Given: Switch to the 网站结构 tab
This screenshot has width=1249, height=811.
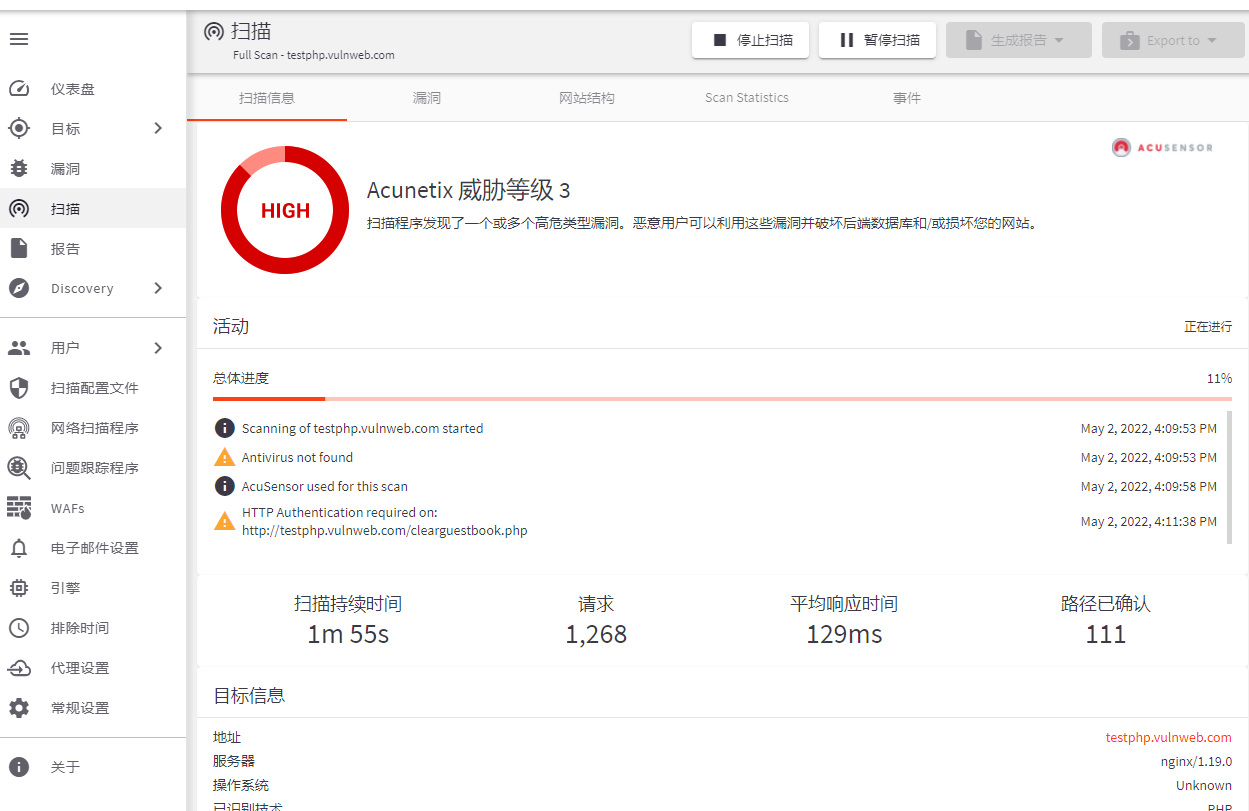Looking at the screenshot, I should pos(587,98).
